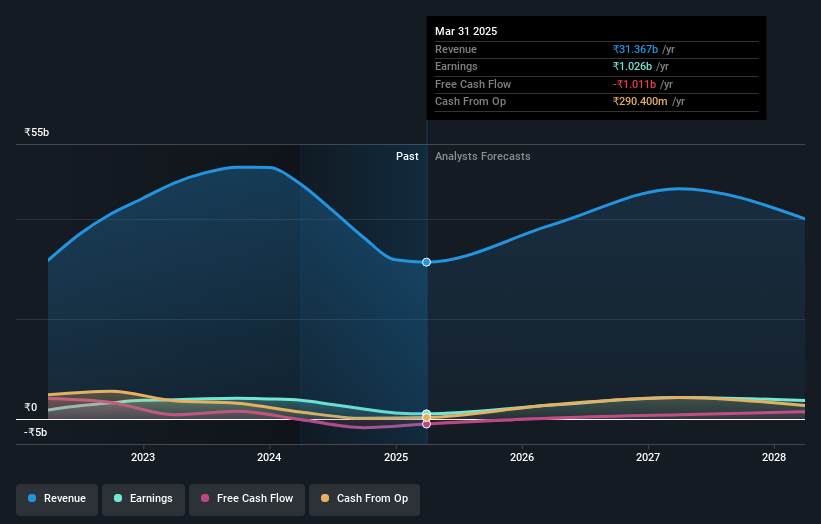821x524 pixels.
Task: Click the ₹290.400m cash from op value
Action: [x=640, y=102]
